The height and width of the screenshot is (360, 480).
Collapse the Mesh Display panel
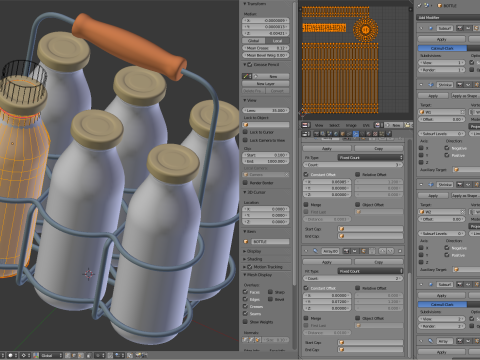(245, 275)
